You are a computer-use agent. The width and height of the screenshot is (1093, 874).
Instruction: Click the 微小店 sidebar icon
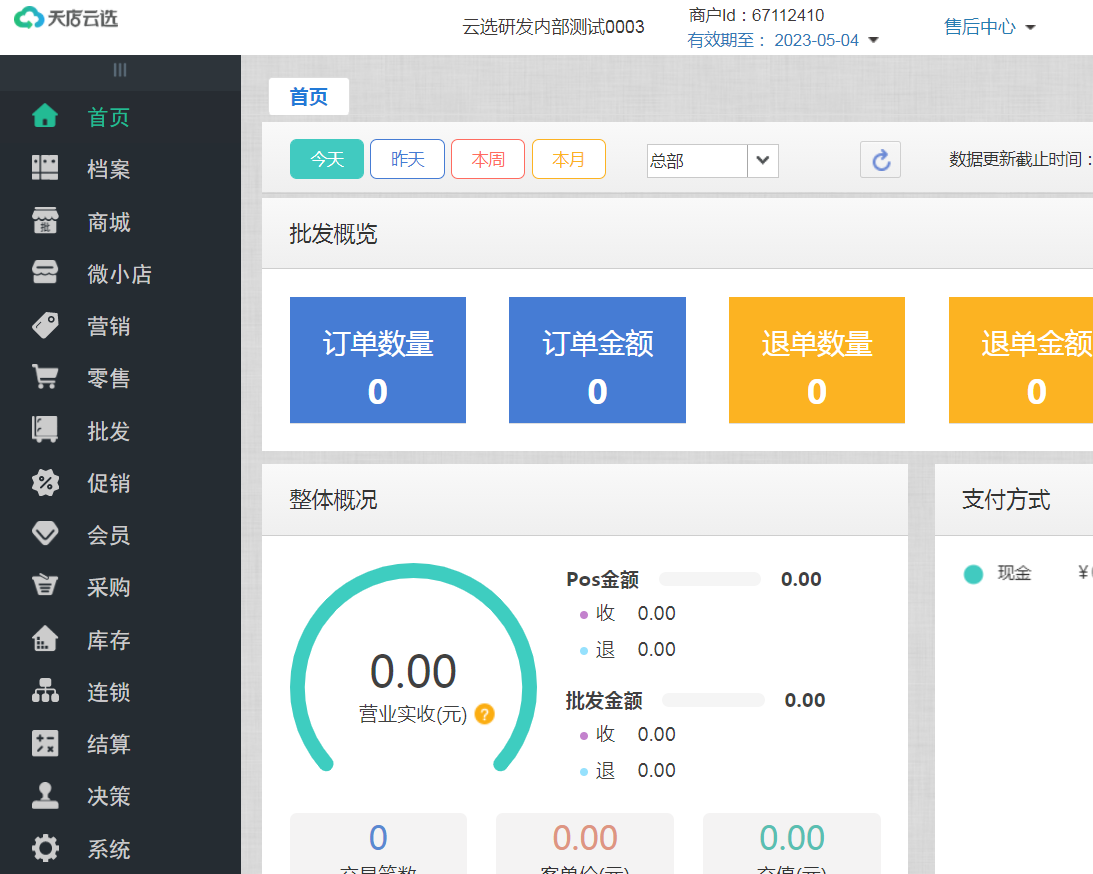tap(45, 273)
